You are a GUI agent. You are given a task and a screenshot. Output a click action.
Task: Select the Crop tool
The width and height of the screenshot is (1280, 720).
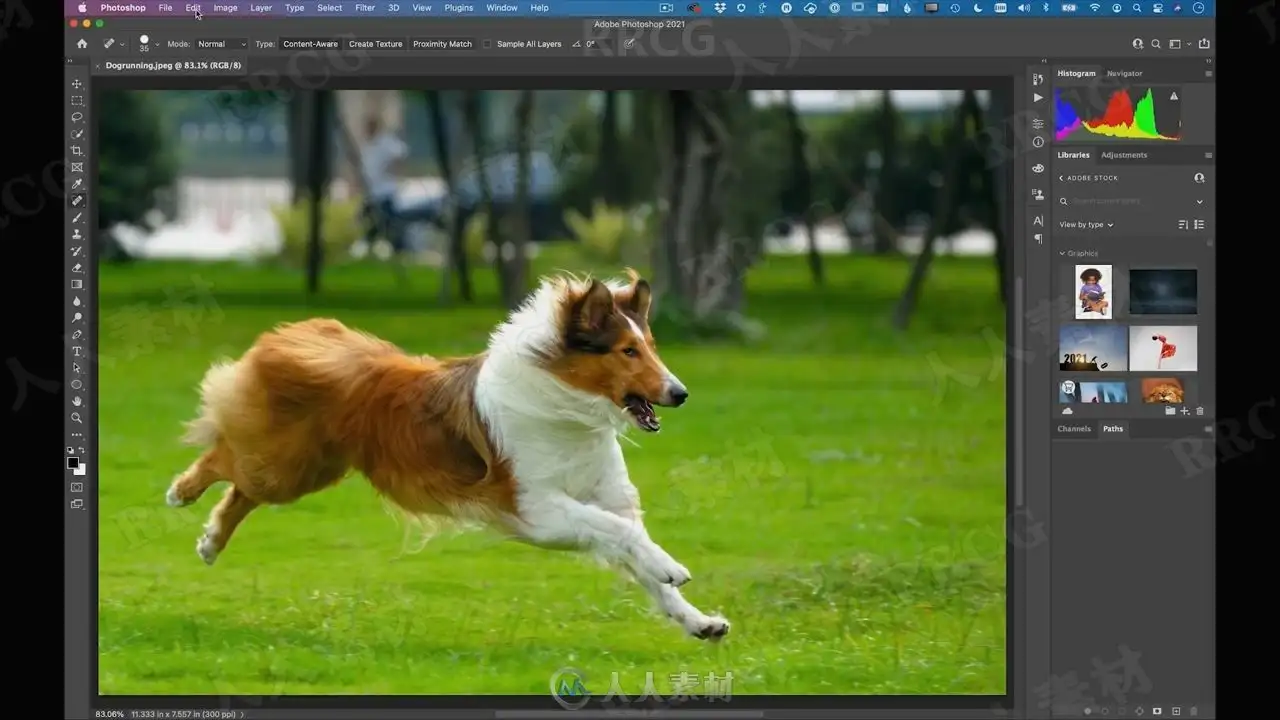[x=77, y=151]
